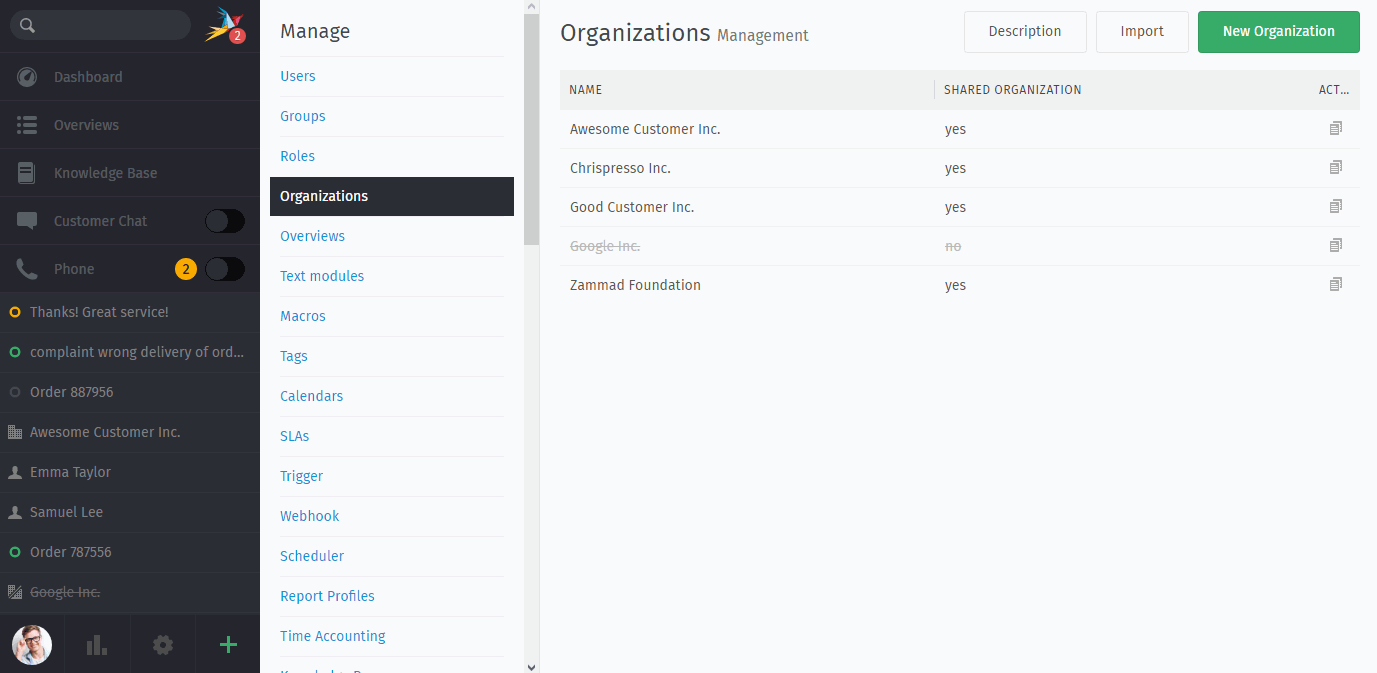Click the search magnifier icon

(28, 26)
